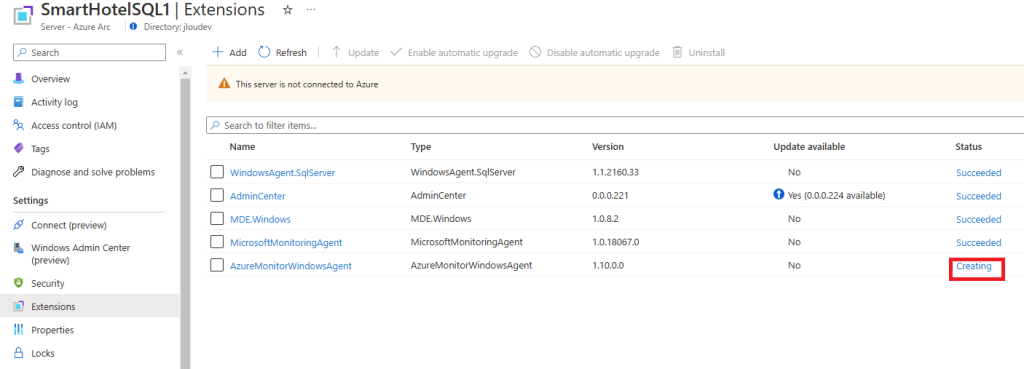Screen dimensions: 1024x369
Task: Open the ellipsis more options menu in title
Action: pyautogui.click(x=311, y=10)
